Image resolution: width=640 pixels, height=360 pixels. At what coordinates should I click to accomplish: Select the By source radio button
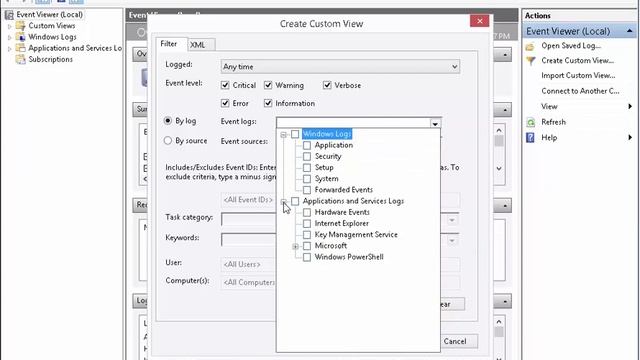click(x=168, y=140)
